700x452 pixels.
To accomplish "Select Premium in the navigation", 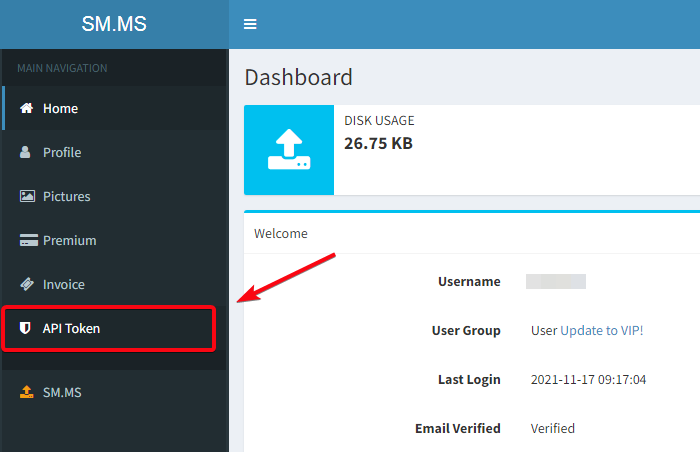I will tap(115, 240).
